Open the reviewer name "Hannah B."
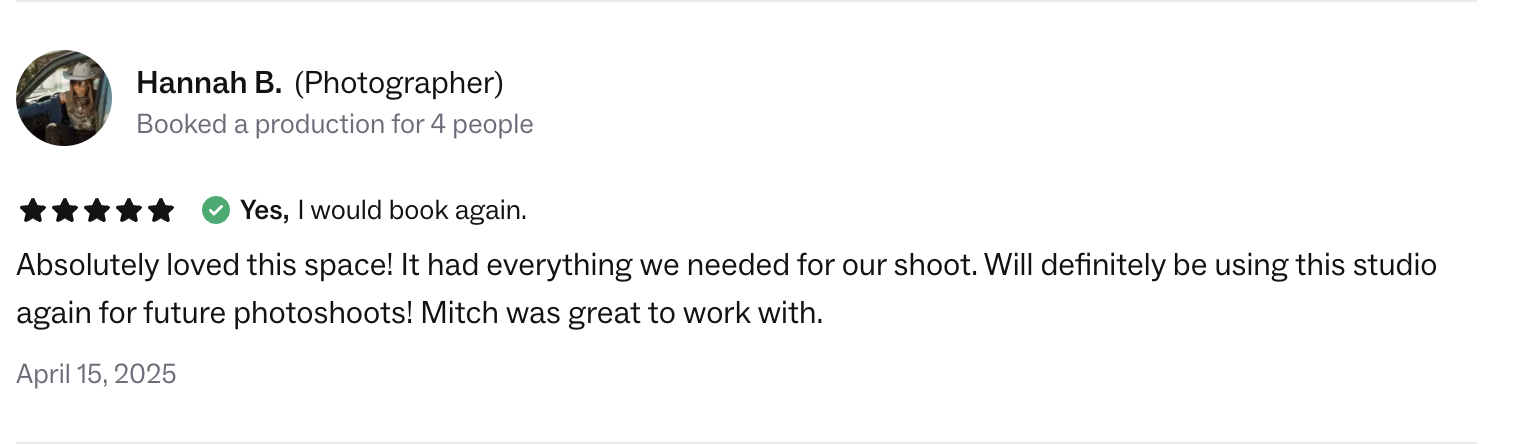 209,83
